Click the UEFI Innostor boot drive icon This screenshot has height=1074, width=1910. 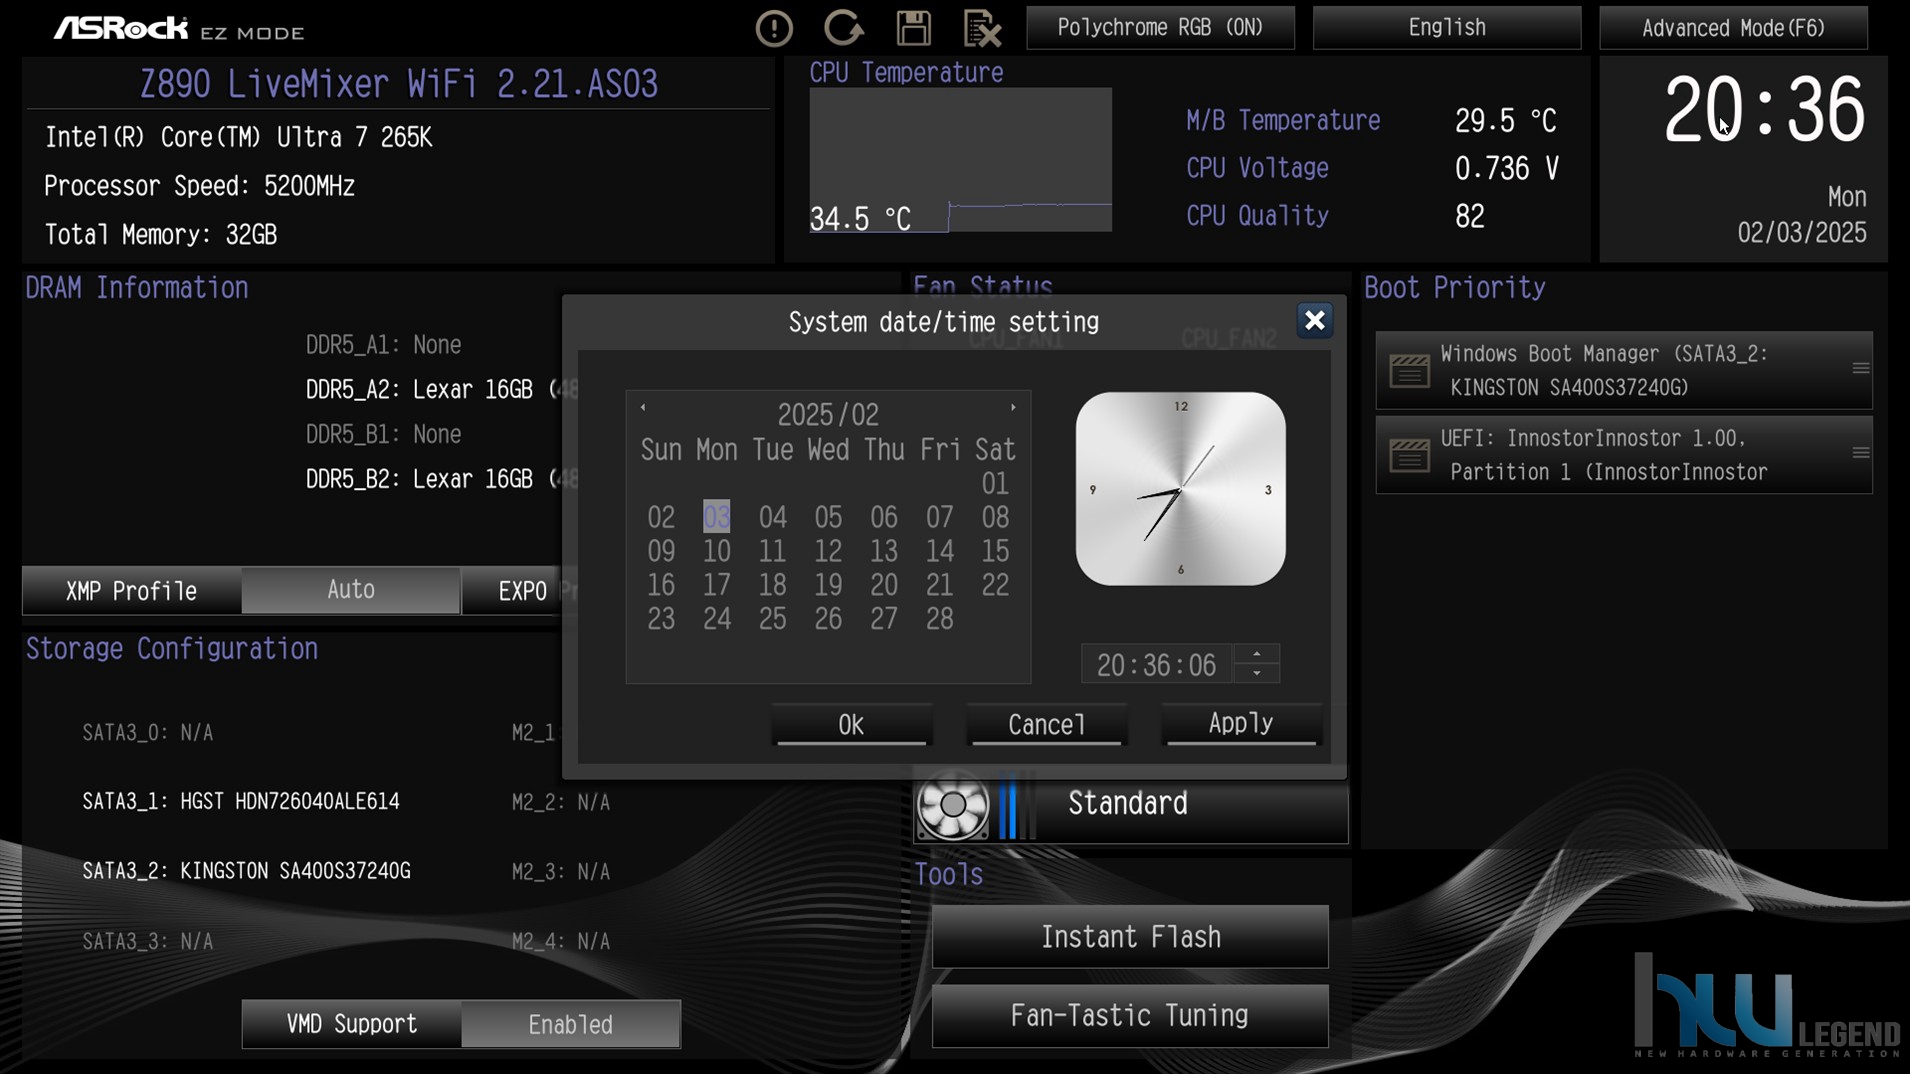click(1409, 456)
